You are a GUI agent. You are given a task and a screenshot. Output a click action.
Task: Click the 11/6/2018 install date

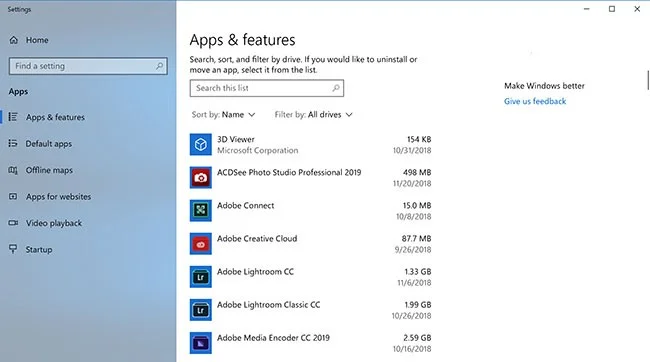pyautogui.click(x=414, y=283)
